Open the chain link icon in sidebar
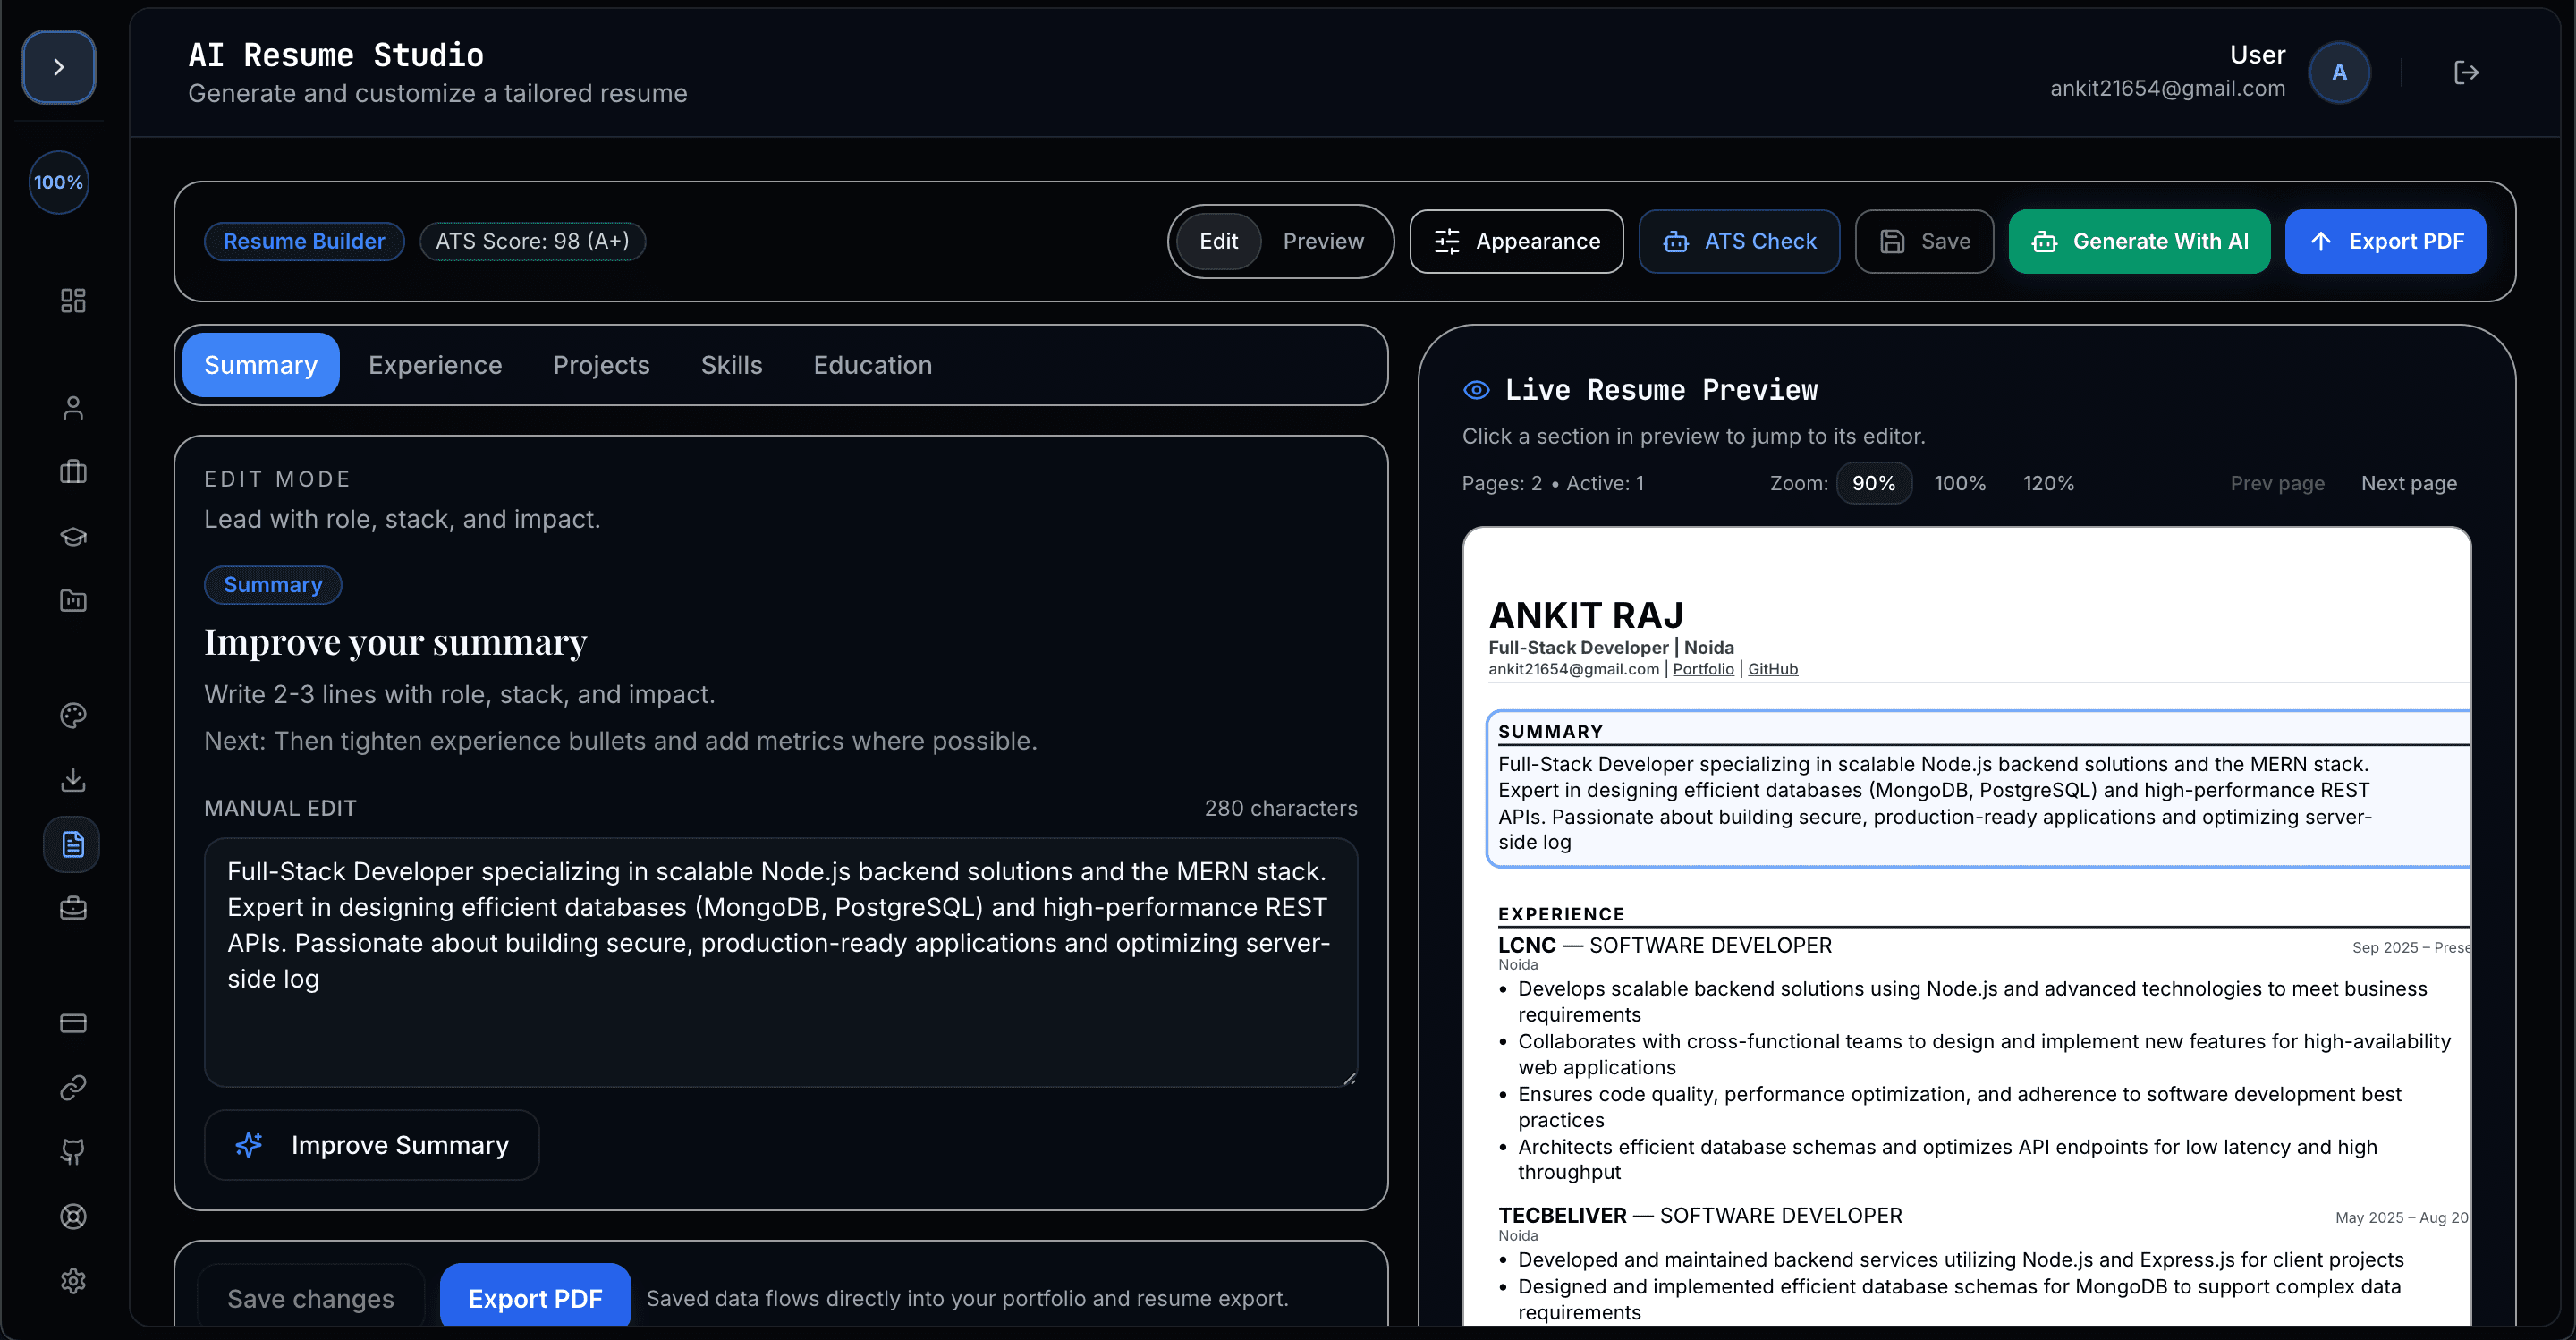This screenshot has width=2576, height=1340. click(73, 1087)
